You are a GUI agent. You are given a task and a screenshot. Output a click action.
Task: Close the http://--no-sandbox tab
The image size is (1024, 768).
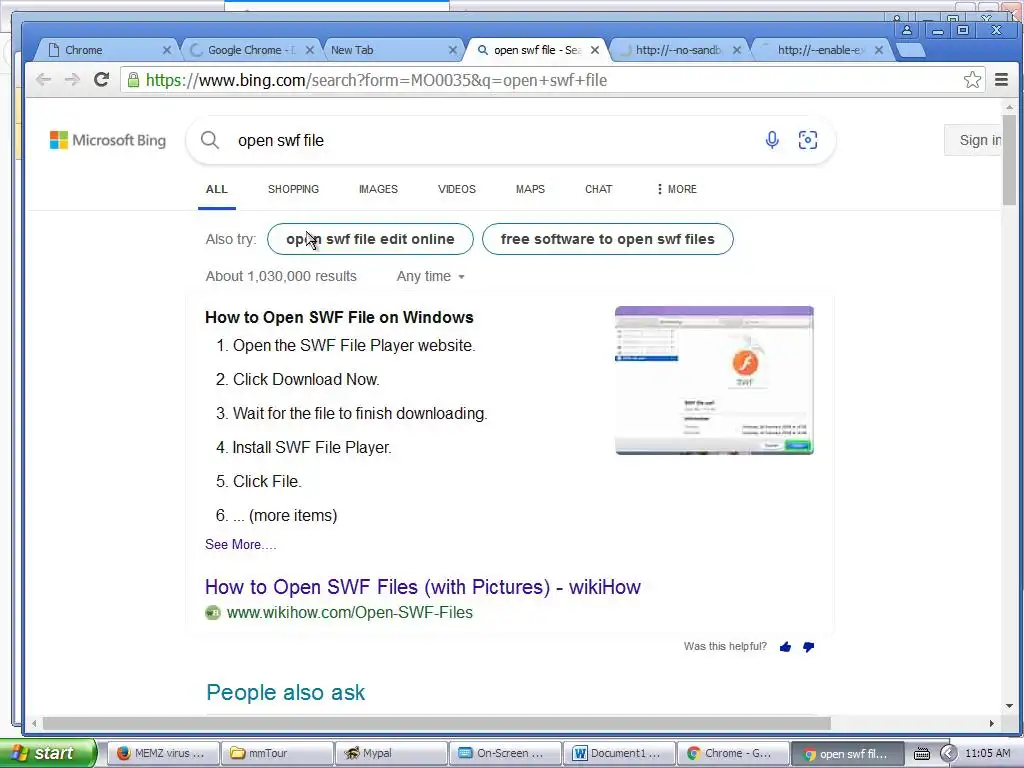click(737, 50)
